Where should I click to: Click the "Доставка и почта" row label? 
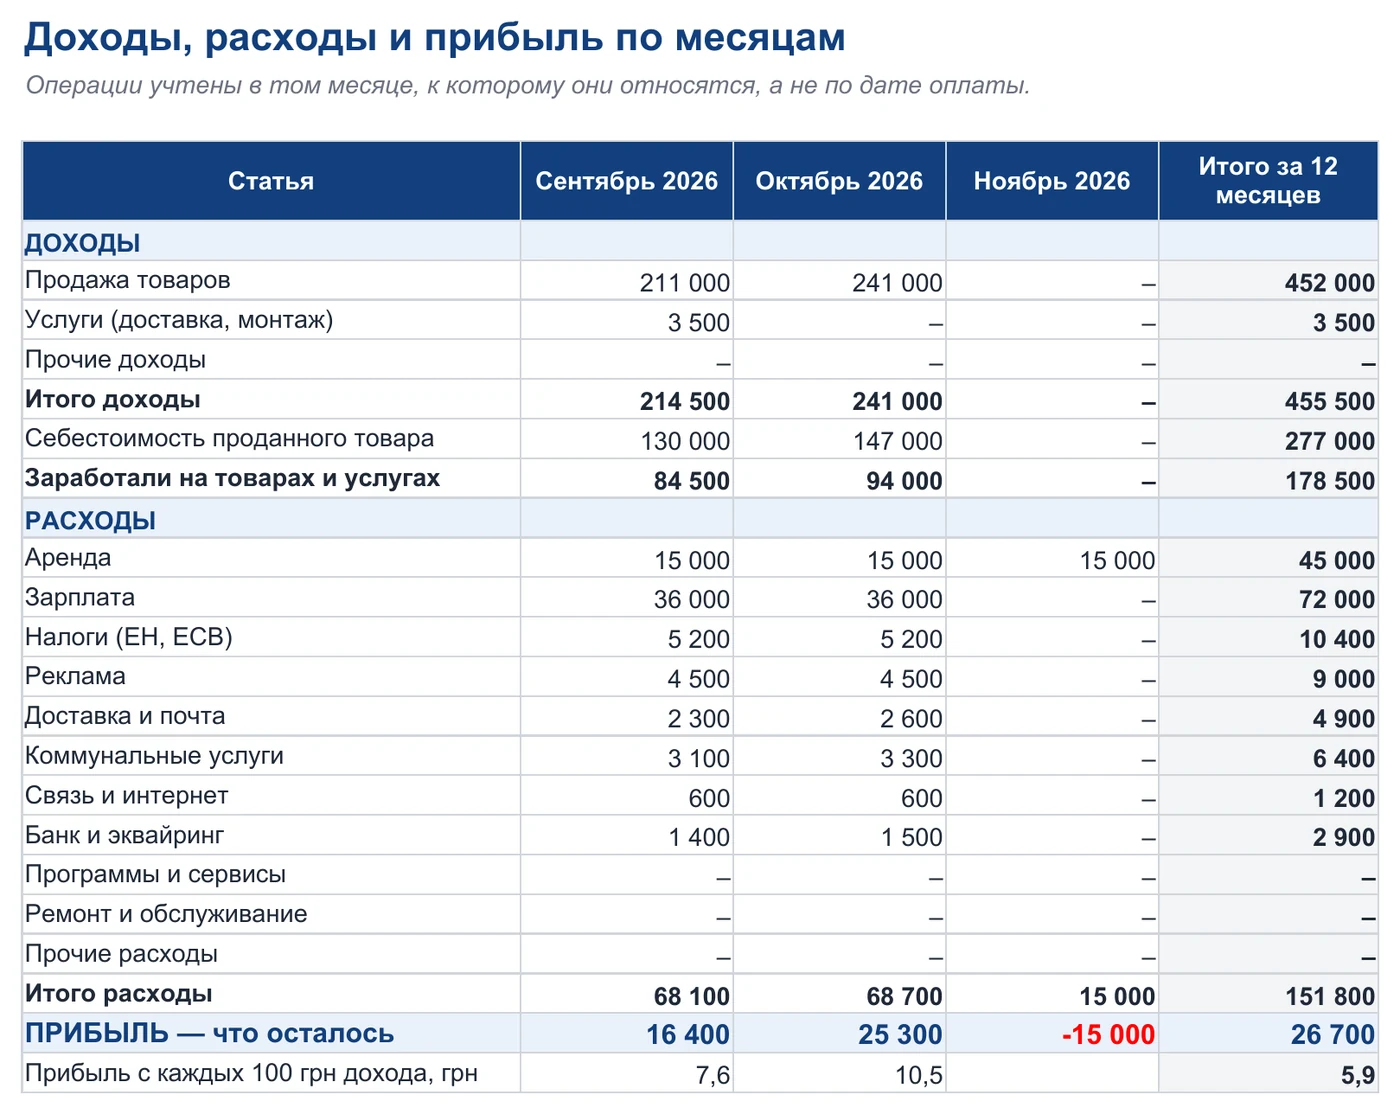[x=125, y=717]
